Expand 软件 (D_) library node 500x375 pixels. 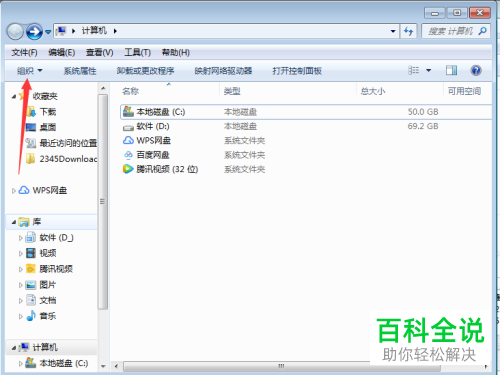click(21, 238)
